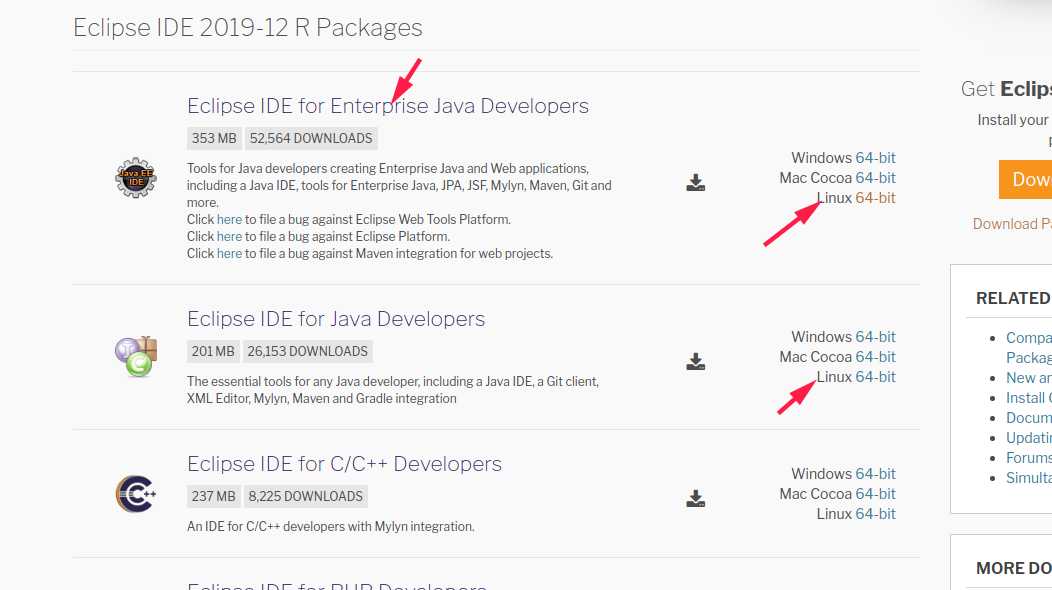Open the Forums related link
The image size is (1052, 590).
(1029, 458)
